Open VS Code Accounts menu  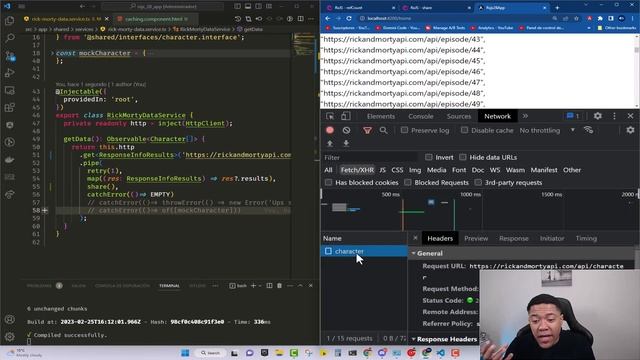[x=9, y=320]
